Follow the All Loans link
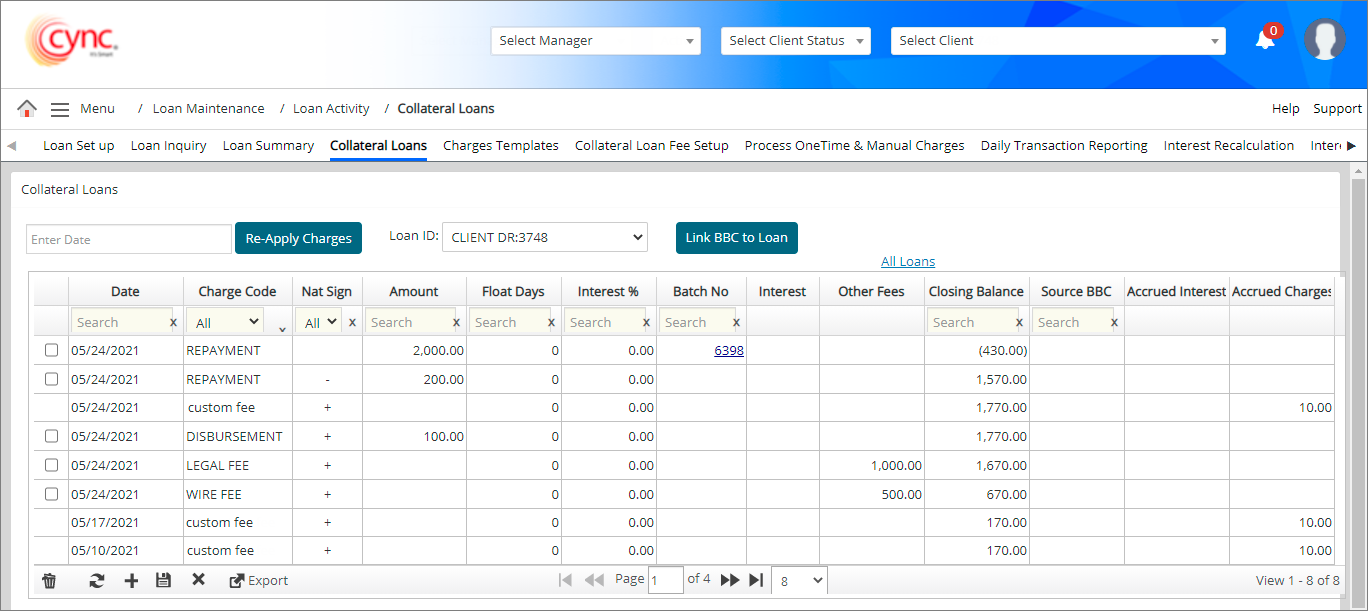1368x611 pixels. [907, 262]
